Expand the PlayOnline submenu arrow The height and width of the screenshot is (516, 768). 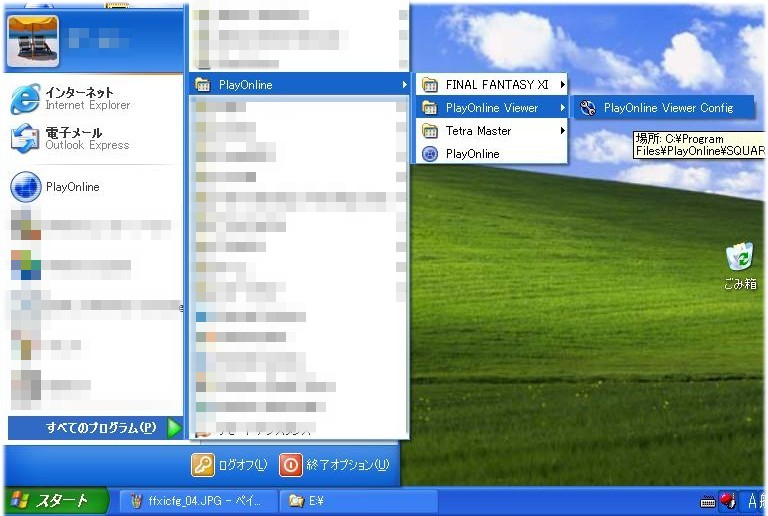coord(404,85)
